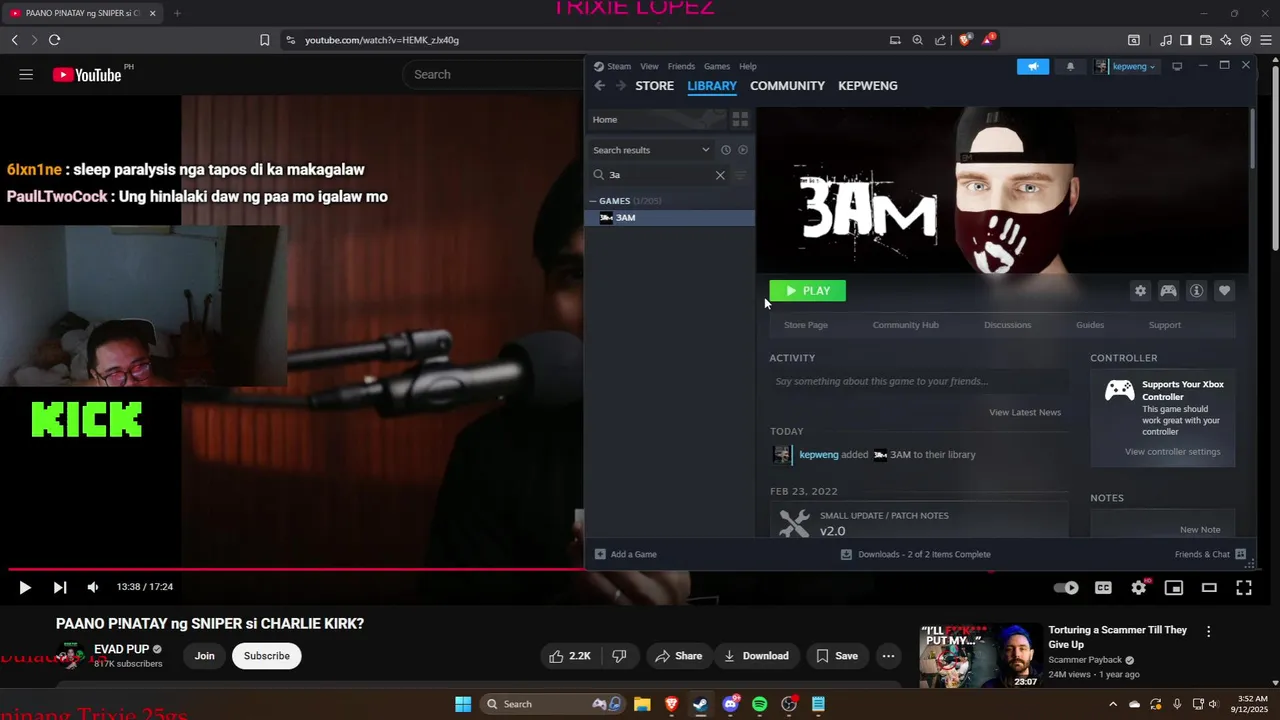Sort library by recent activity clock icon
This screenshot has width=1280, height=720.
click(726, 150)
